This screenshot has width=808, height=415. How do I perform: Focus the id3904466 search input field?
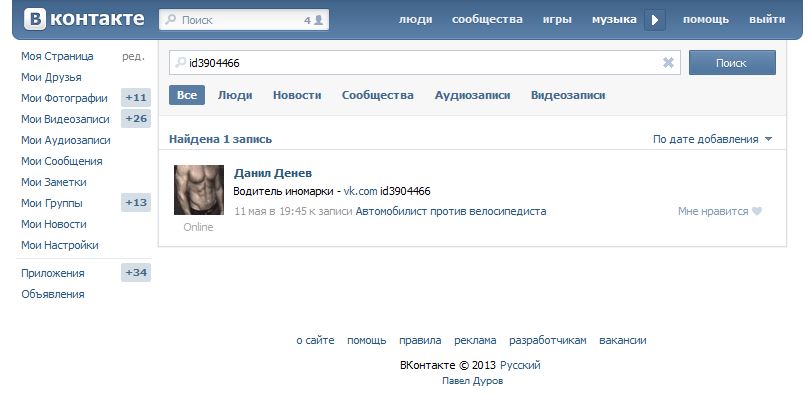pyautogui.click(x=425, y=63)
